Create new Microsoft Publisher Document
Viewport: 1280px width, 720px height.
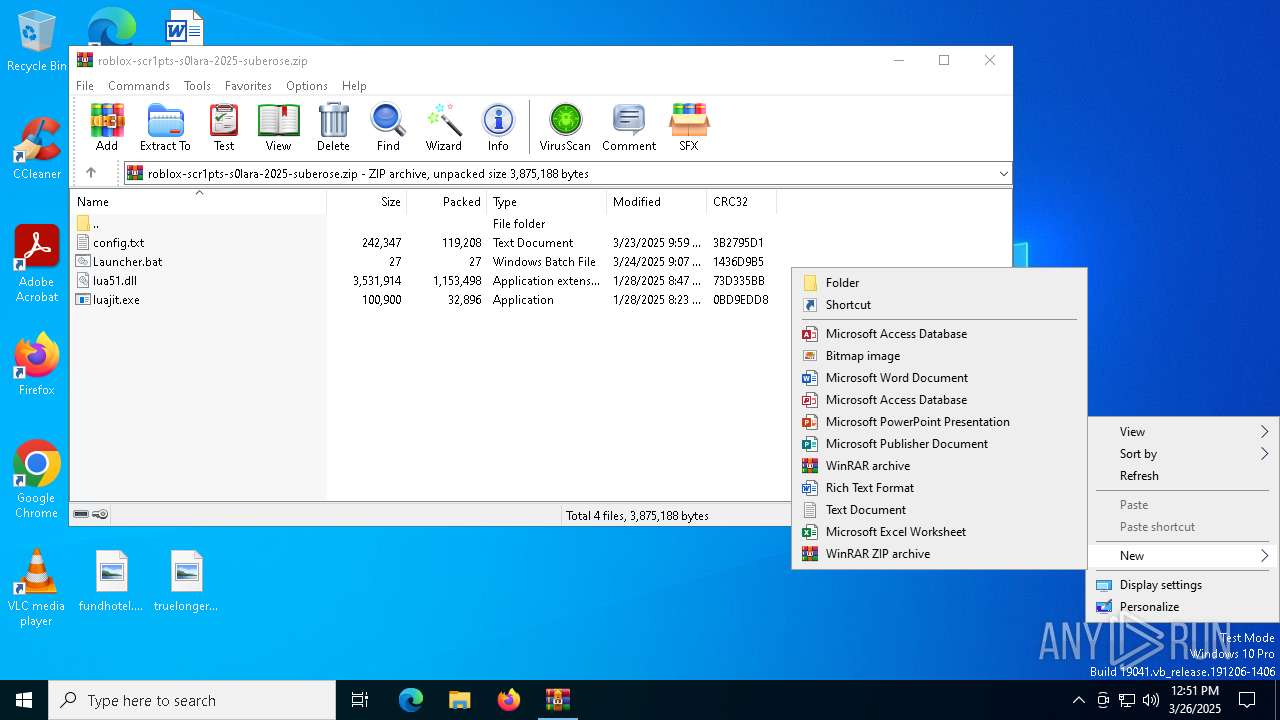pyautogui.click(x=939, y=444)
